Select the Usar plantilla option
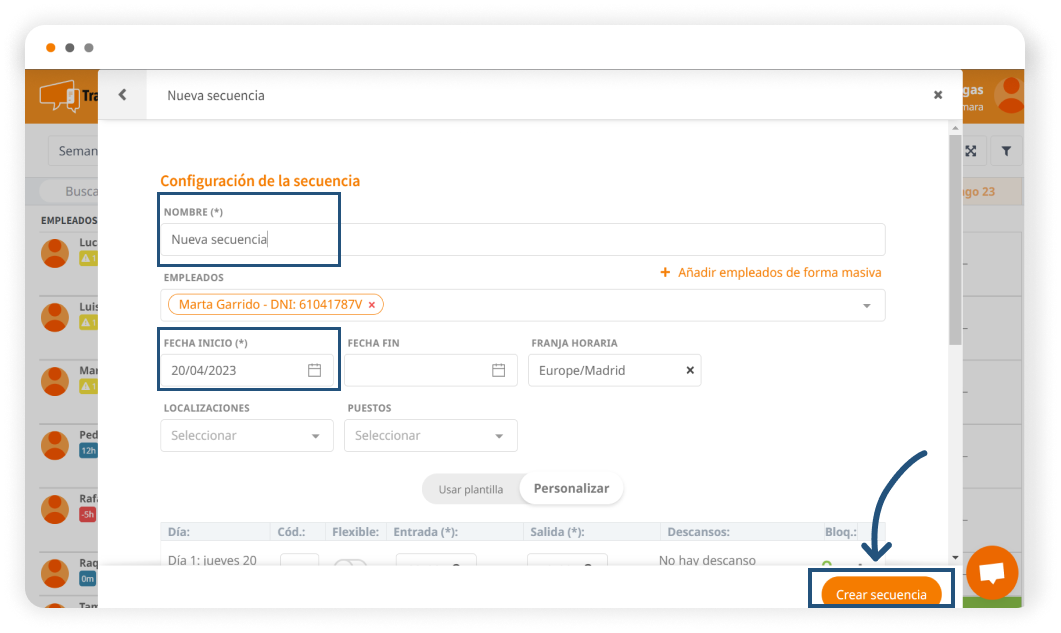This screenshot has height=633, width=1061. click(470, 489)
